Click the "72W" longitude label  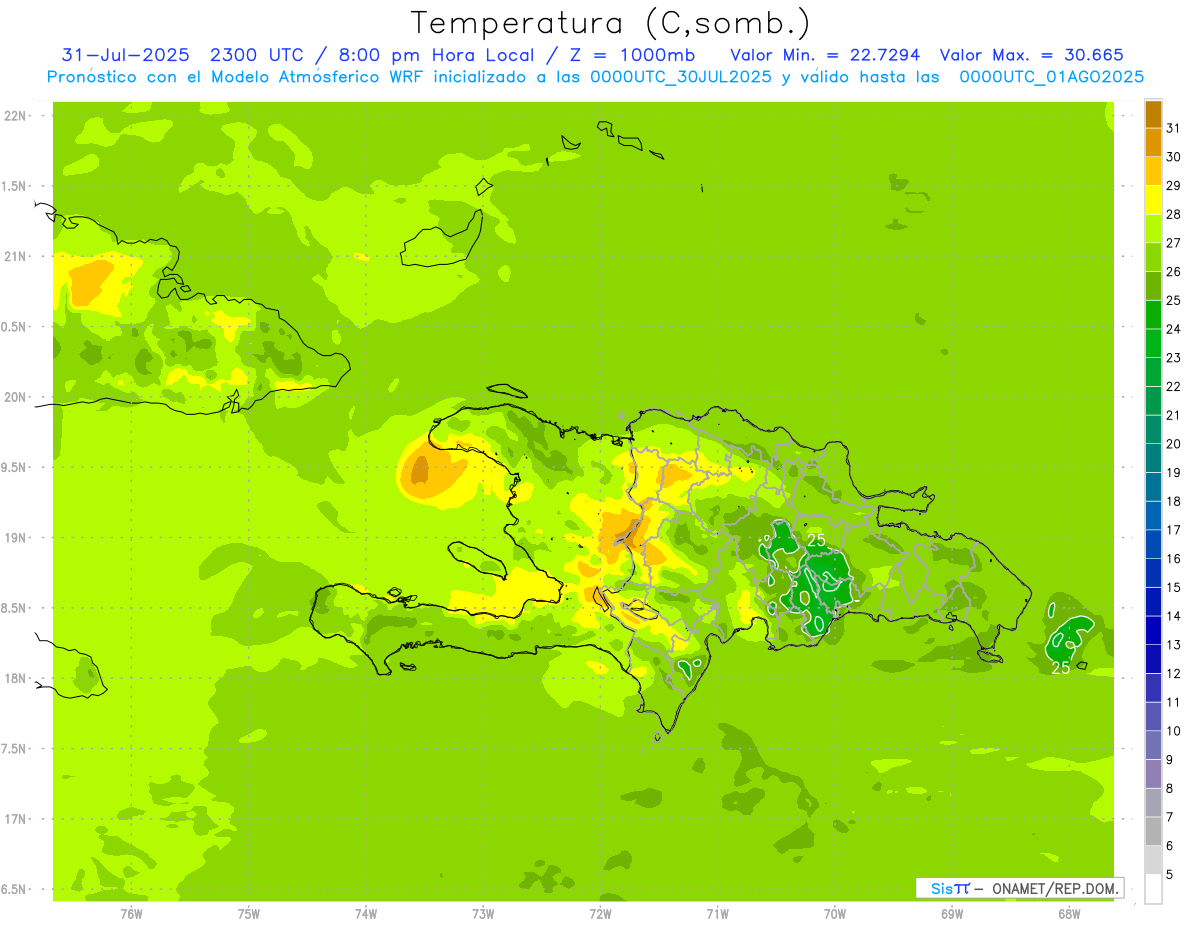(x=600, y=913)
